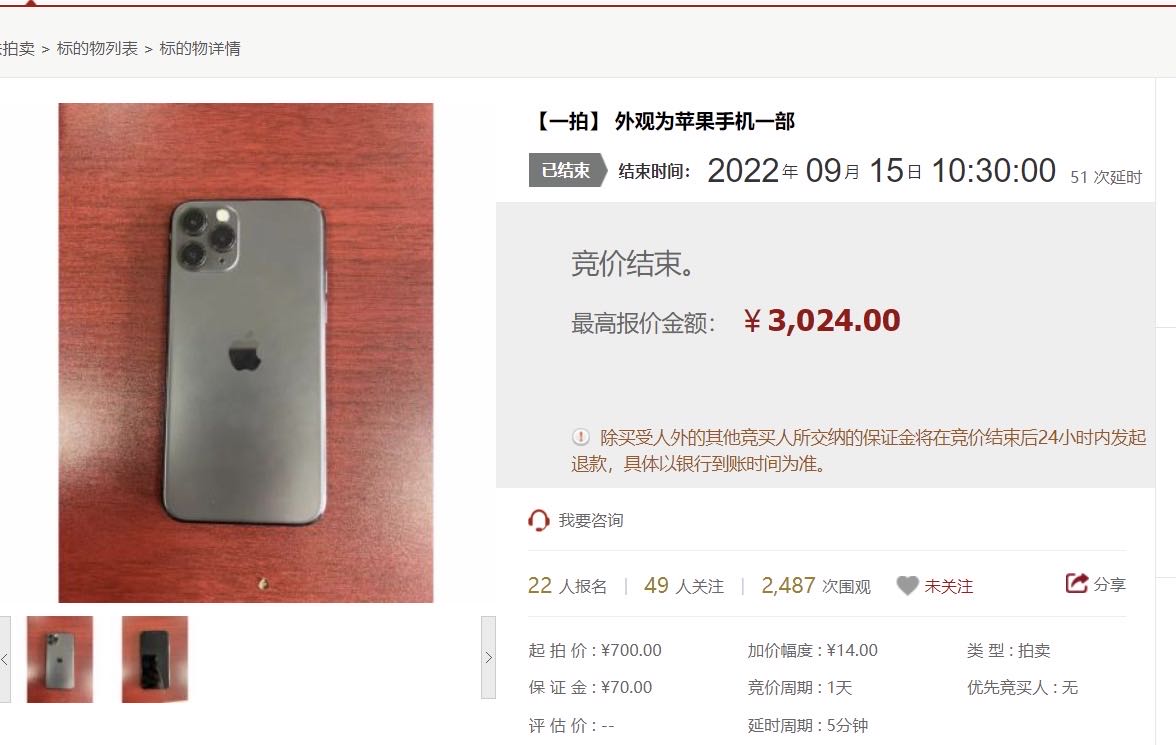Click the warning notice icon beside refund text
The height and width of the screenshot is (745, 1176).
580,437
